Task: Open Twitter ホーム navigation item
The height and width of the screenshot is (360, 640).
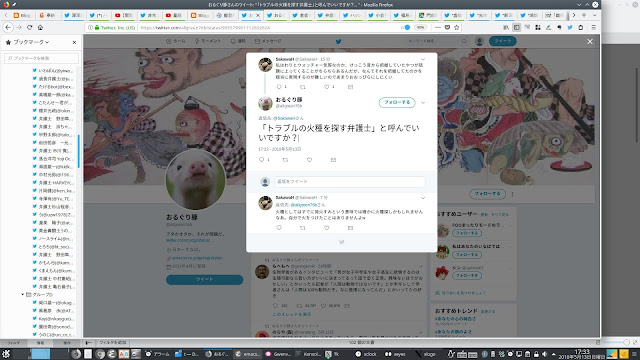Action: (x=176, y=41)
